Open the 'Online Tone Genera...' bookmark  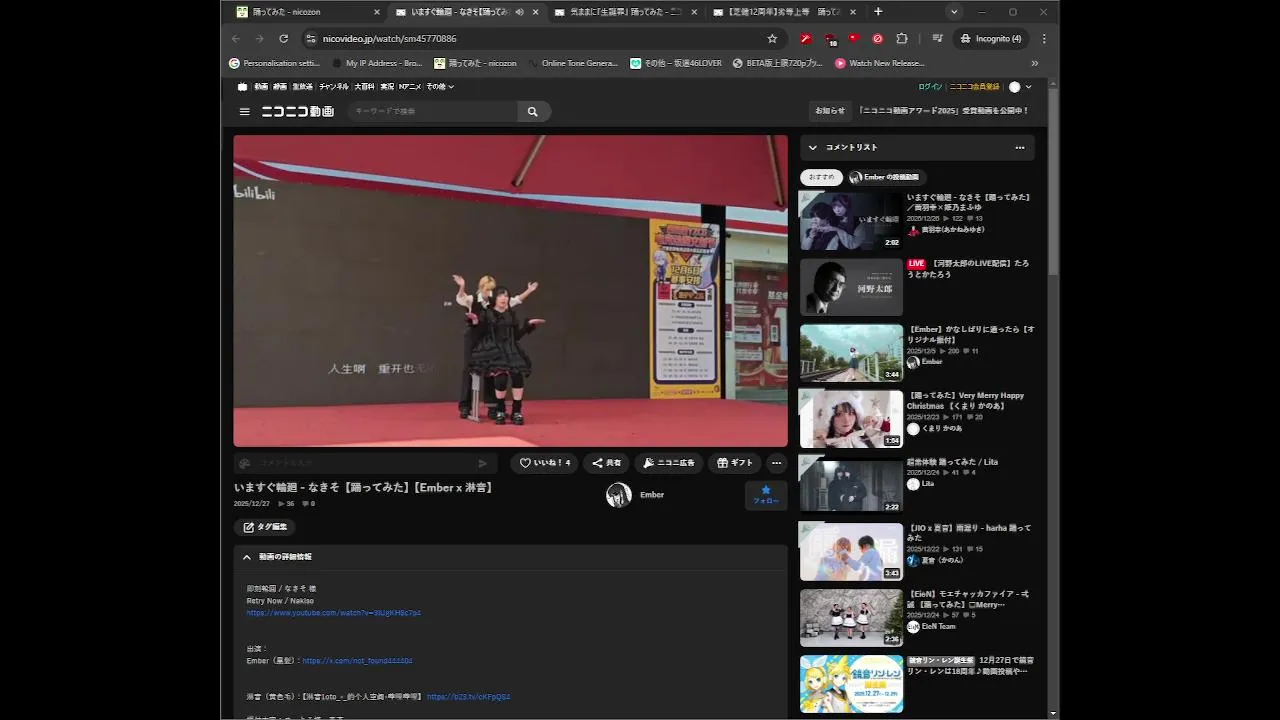(572, 63)
